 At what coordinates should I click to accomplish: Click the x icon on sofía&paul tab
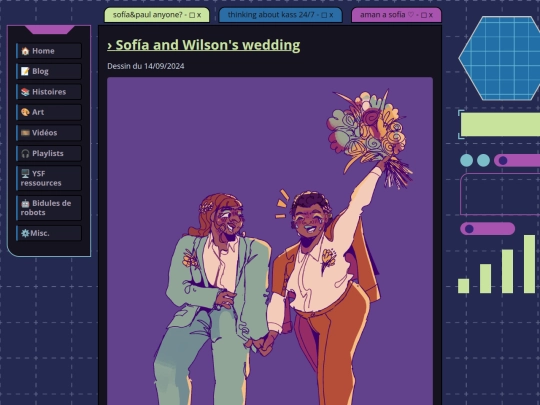coord(199,15)
